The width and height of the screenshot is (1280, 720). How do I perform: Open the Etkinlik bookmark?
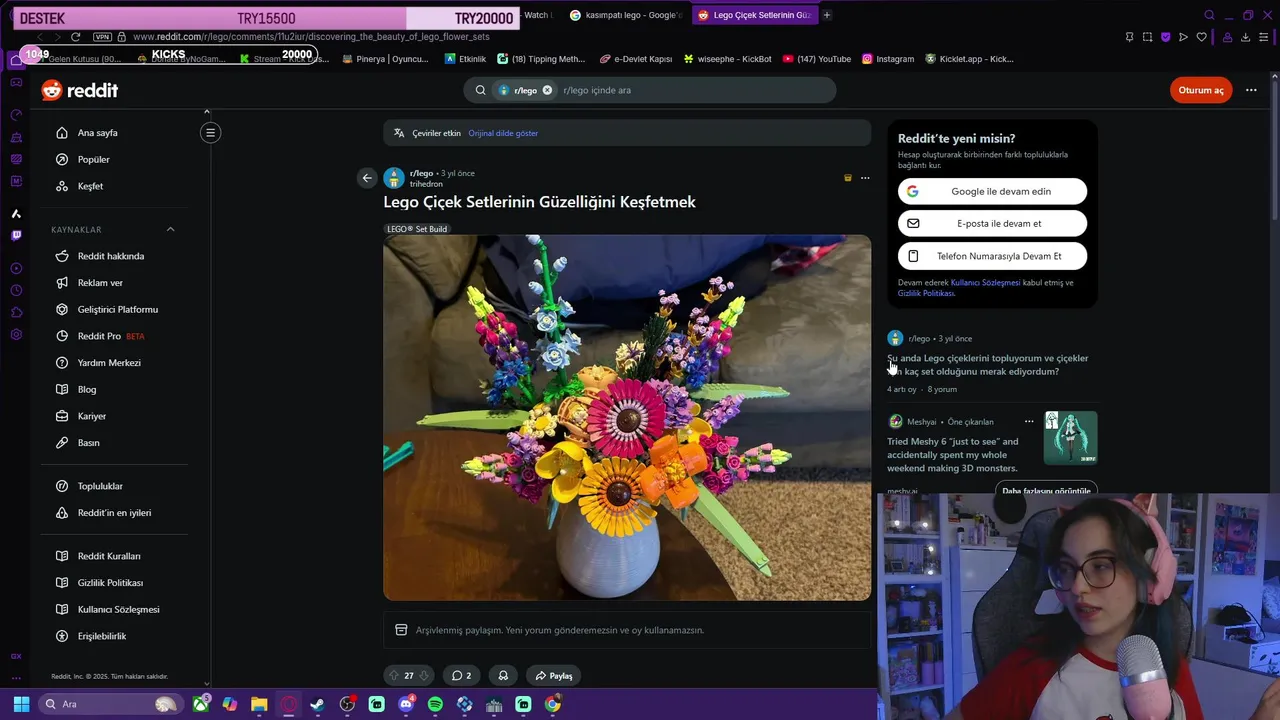465,59
